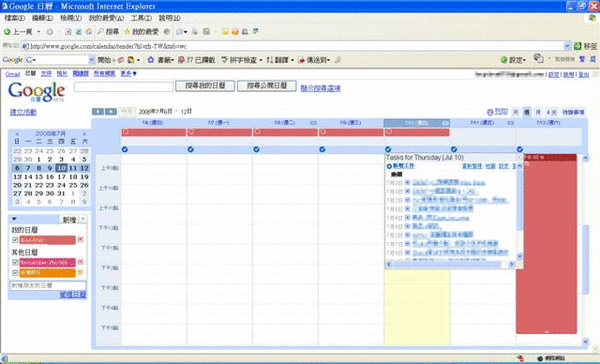The image size is (600, 364).
Task: Click the '傳送到' send-to toolbar icon
Action: pyautogui.click(x=302, y=60)
